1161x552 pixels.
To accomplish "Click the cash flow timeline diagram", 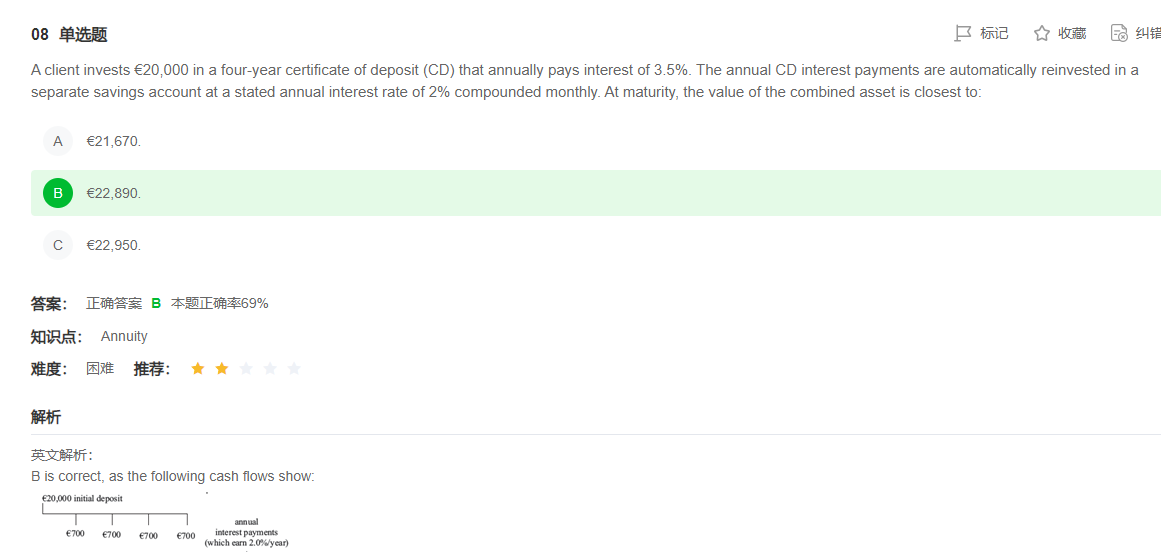I will 165,521.
